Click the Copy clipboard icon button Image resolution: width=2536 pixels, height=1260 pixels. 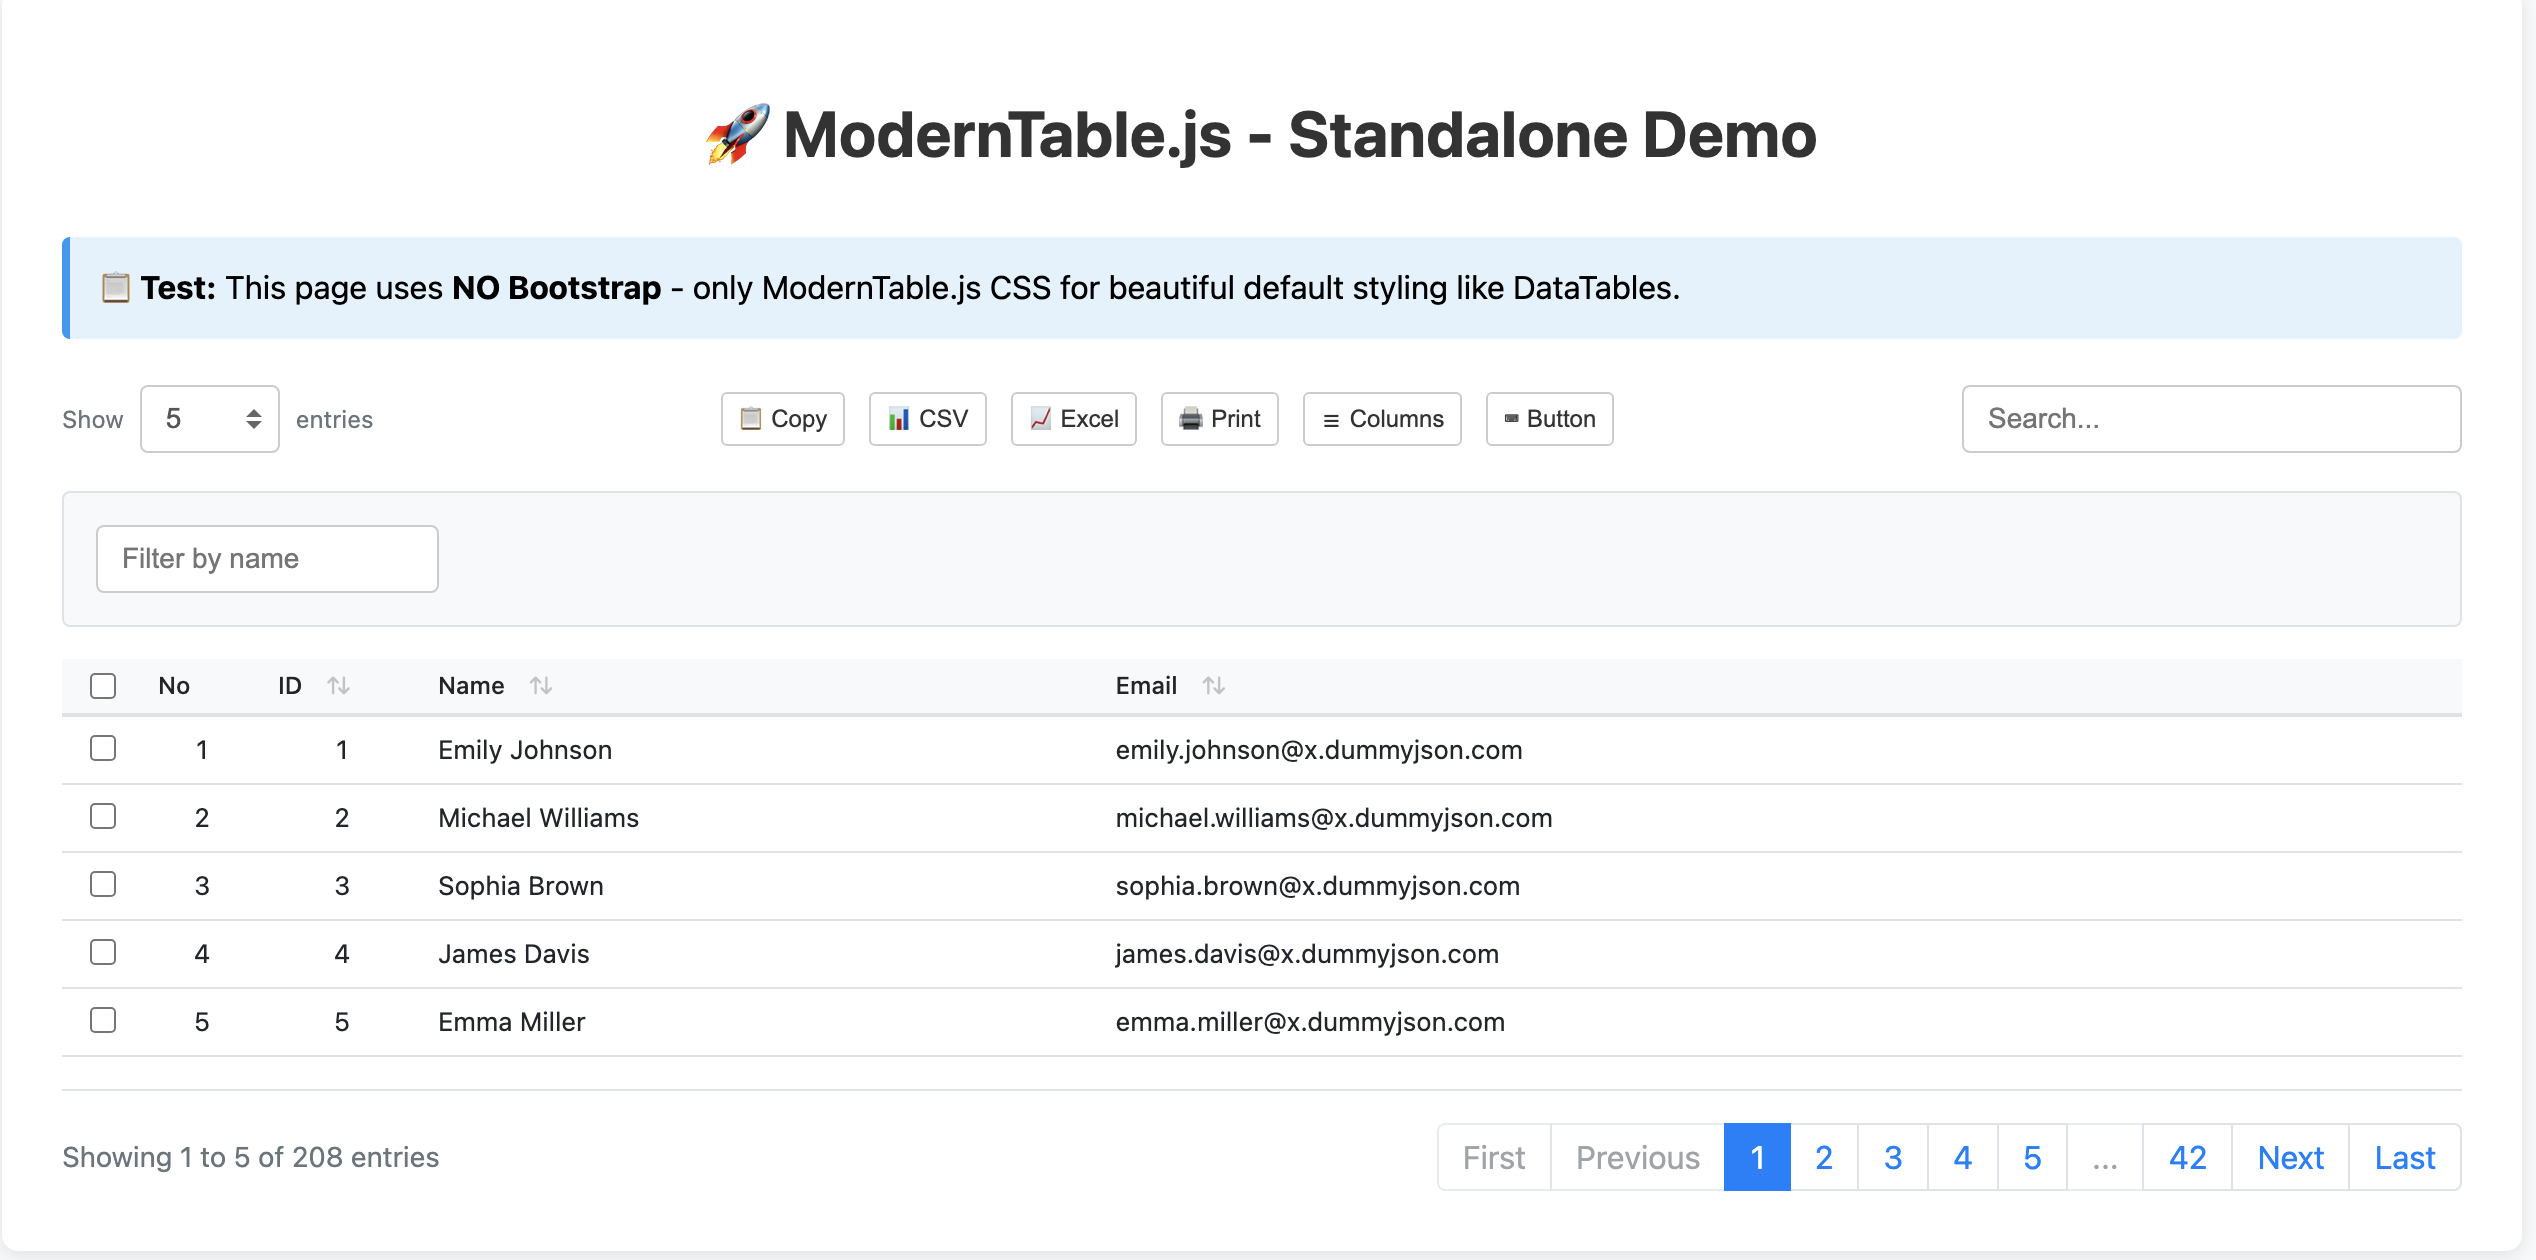782,419
